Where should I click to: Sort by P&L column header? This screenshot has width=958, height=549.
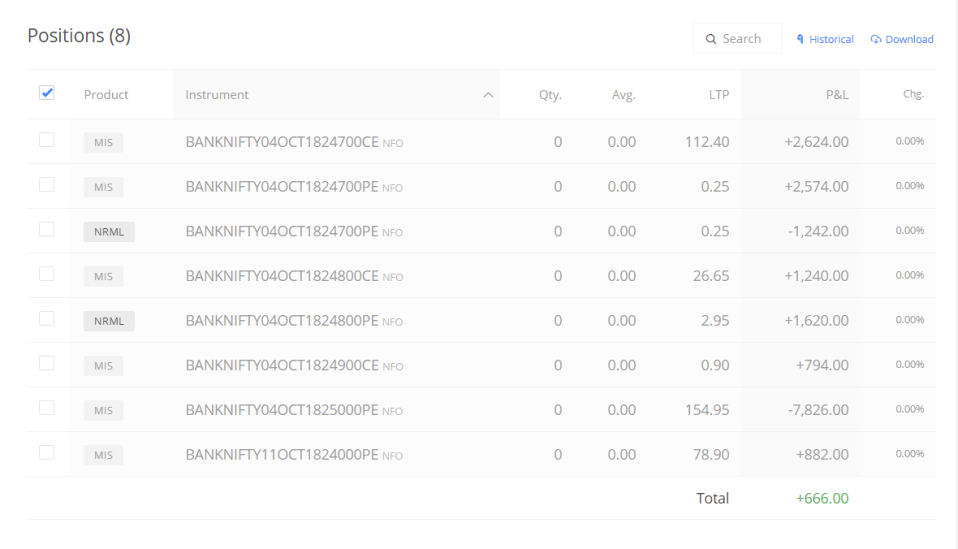pos(837,95)
